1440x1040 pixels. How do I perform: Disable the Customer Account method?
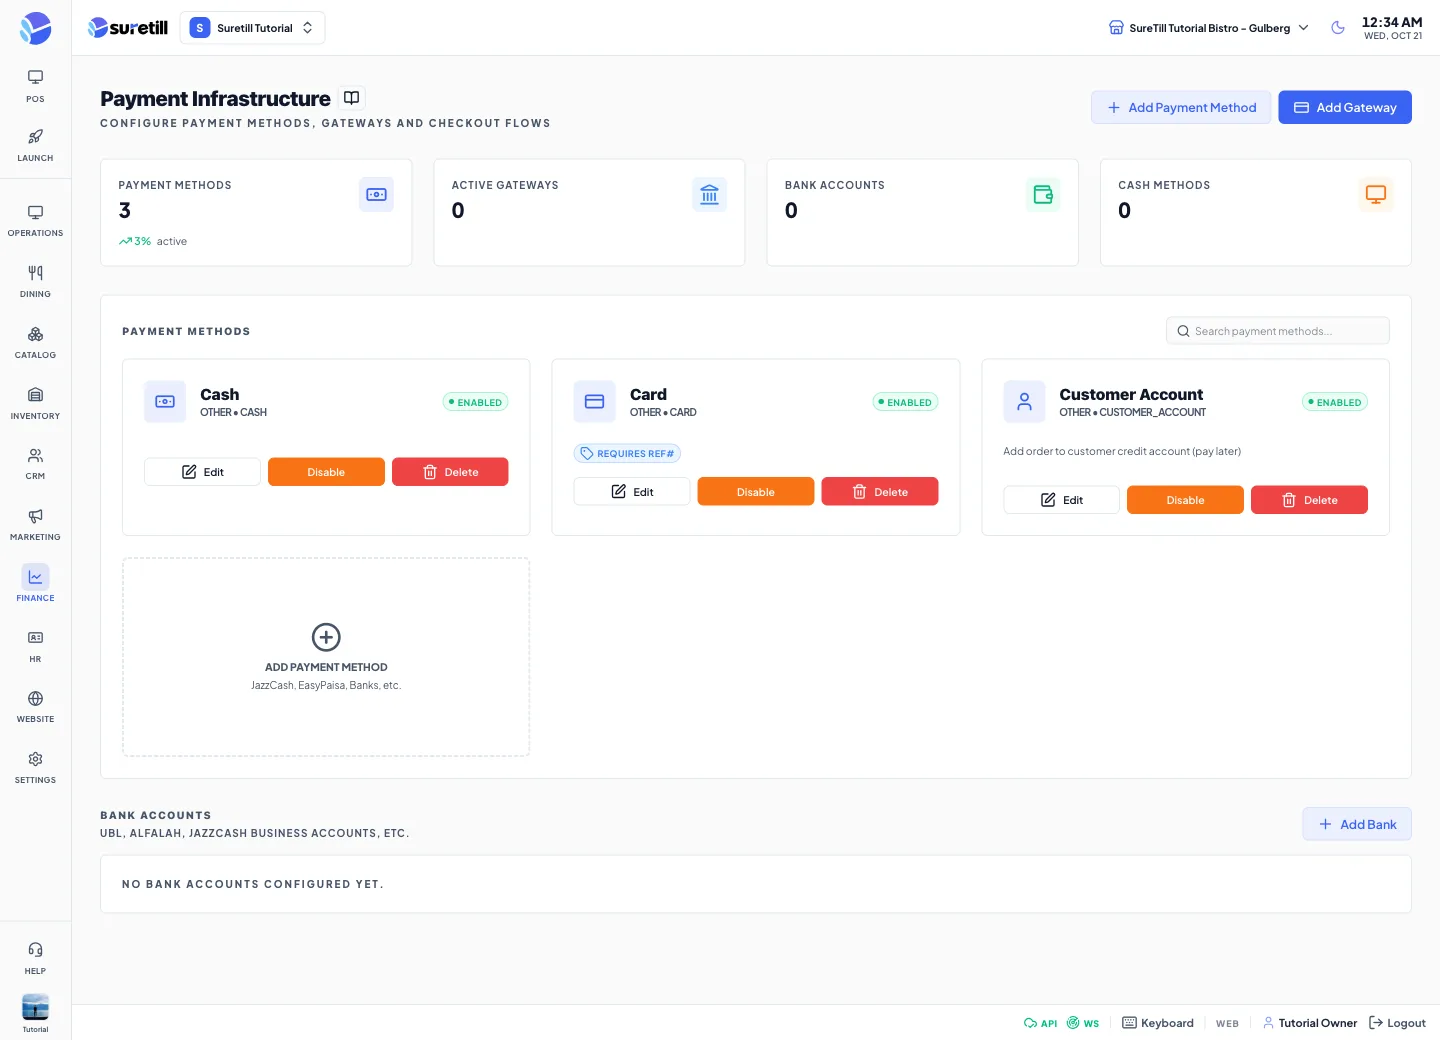pos(1185,500)
